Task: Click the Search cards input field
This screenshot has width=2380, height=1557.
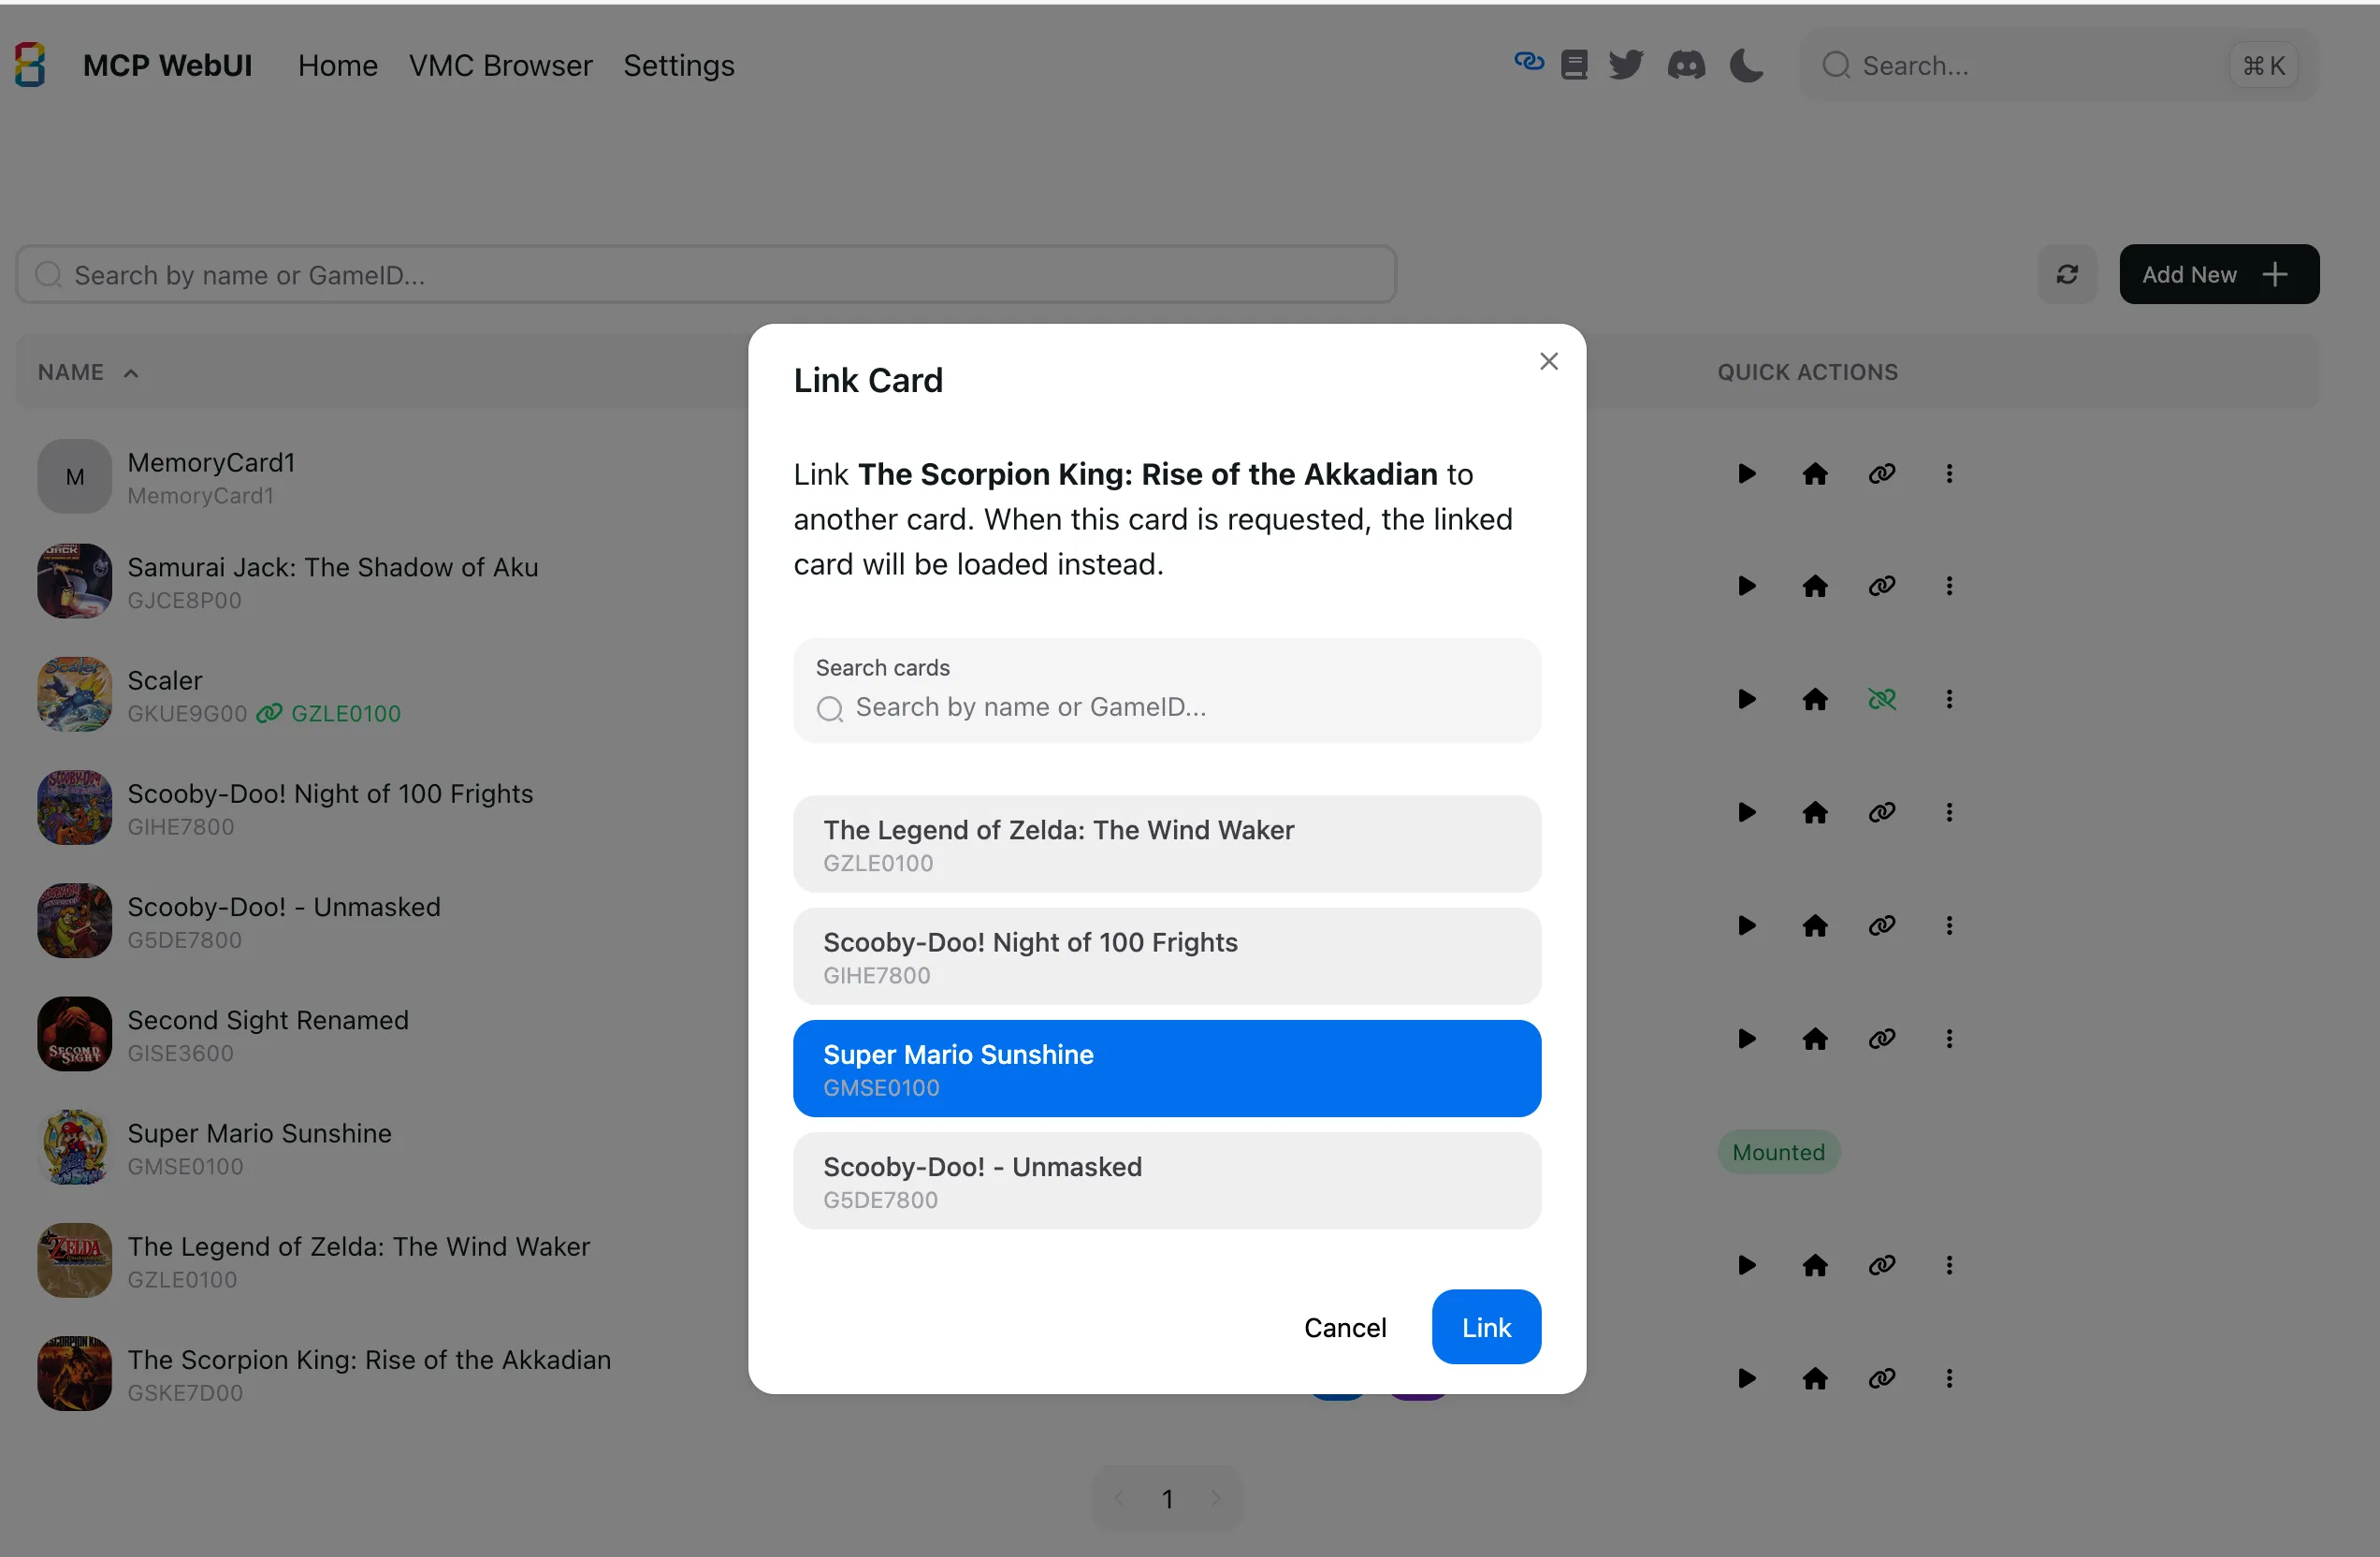Action: (x=1166, y=690)
